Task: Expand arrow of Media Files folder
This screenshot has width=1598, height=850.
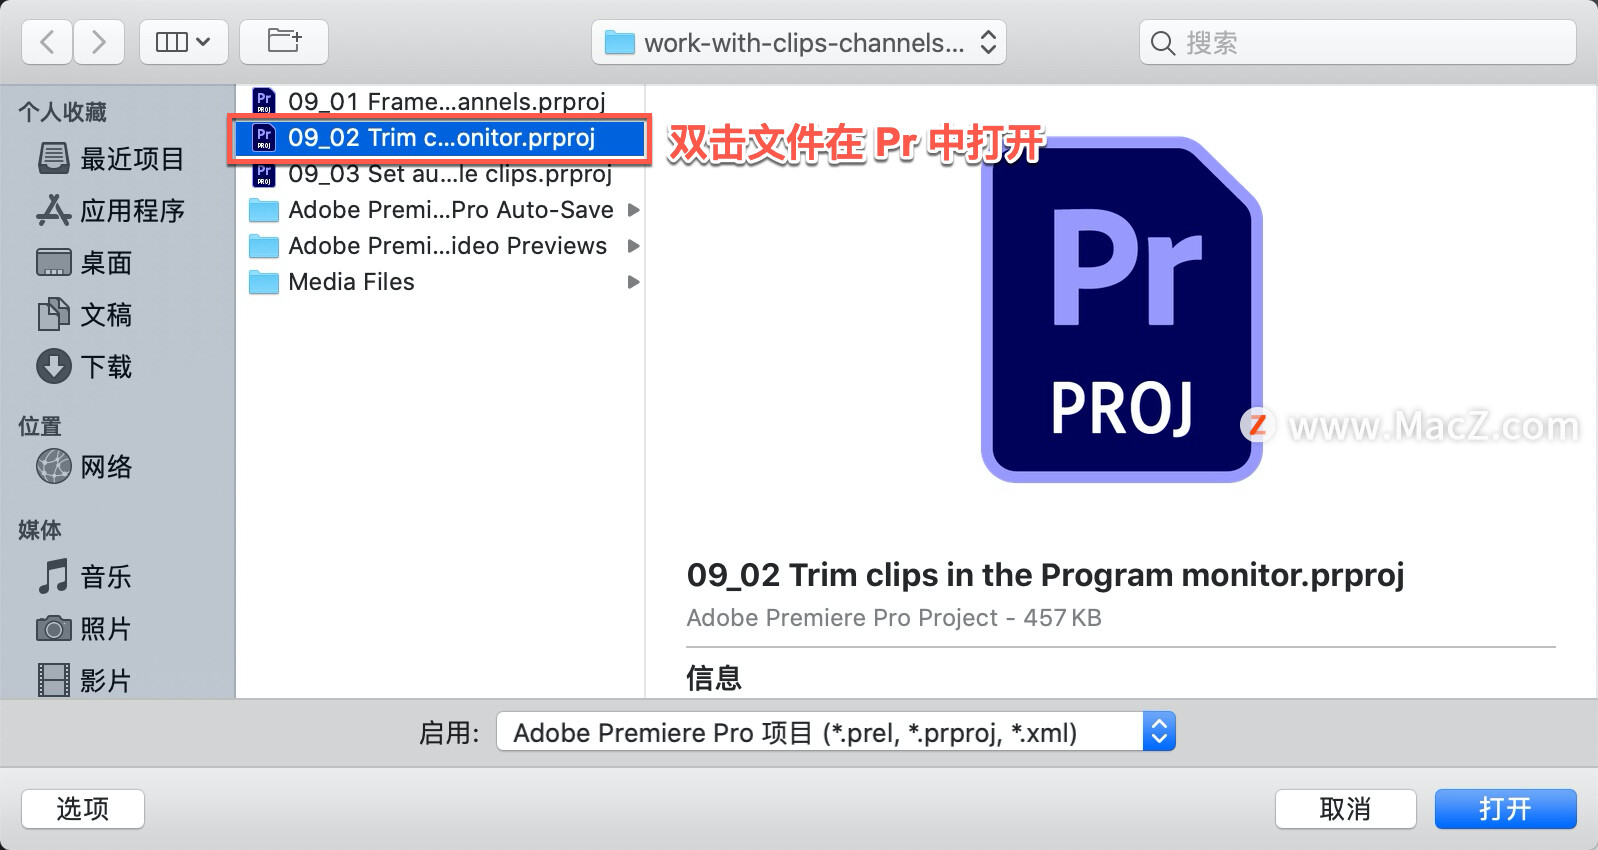Action: [633, 282]
